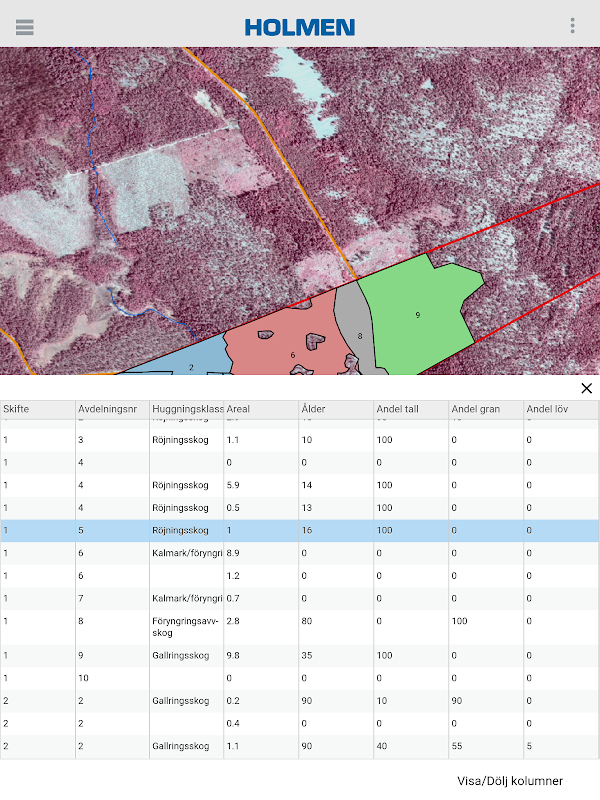Select the Föryngringsavvskog row for Avdelning 8
600x800 pixels.
[x=300, y=626]
